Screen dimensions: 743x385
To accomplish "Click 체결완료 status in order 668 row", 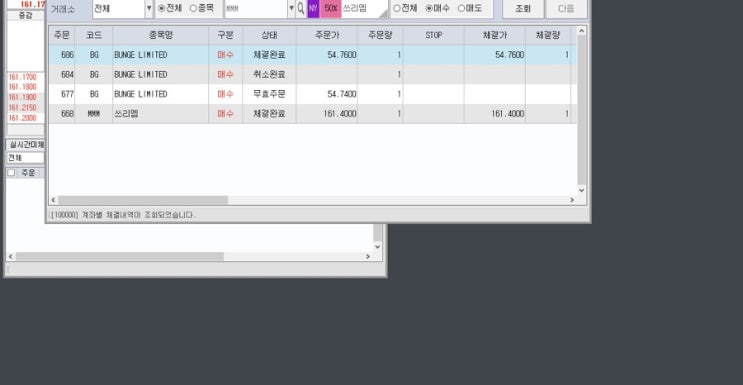I will (x=269, y=114).
